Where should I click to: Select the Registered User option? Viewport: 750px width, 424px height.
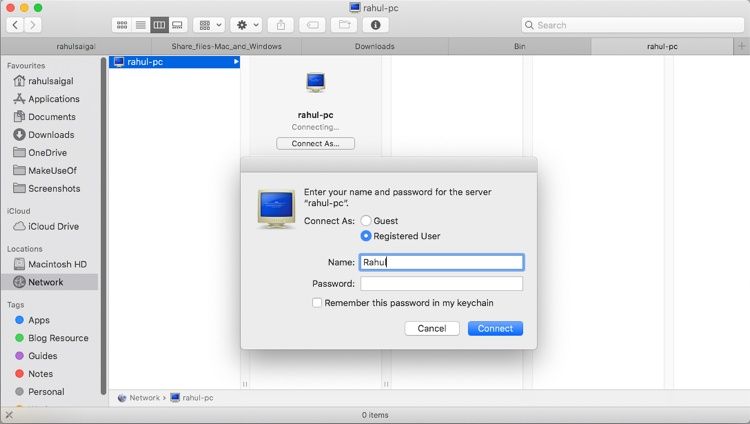click(x=366, y=236)
